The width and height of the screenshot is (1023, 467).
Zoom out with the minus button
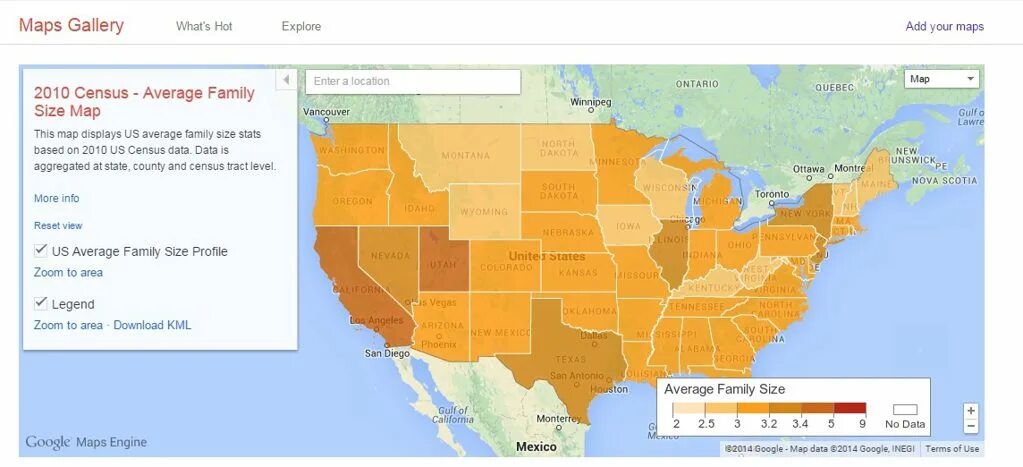click(x=971, y=426)
